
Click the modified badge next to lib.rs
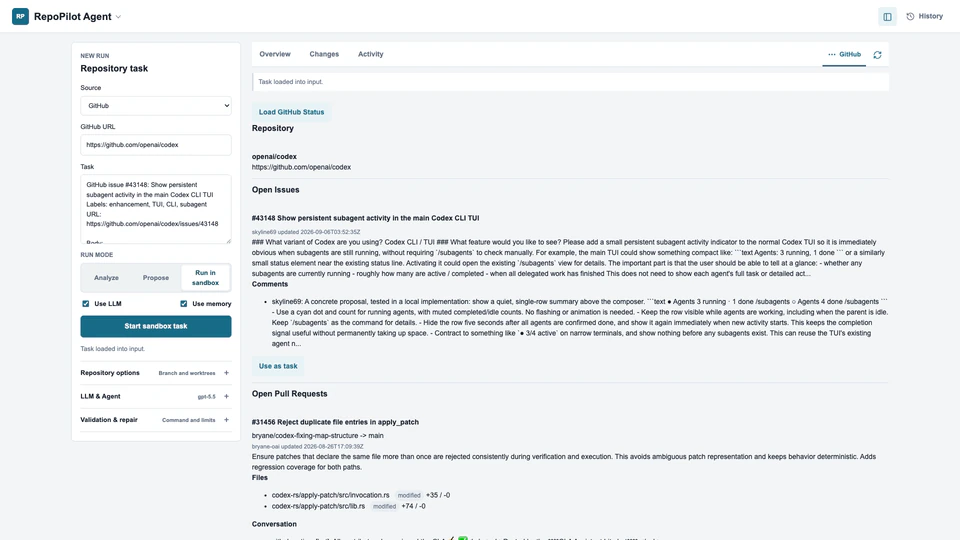pyautogui.click(x=384, y=506)
